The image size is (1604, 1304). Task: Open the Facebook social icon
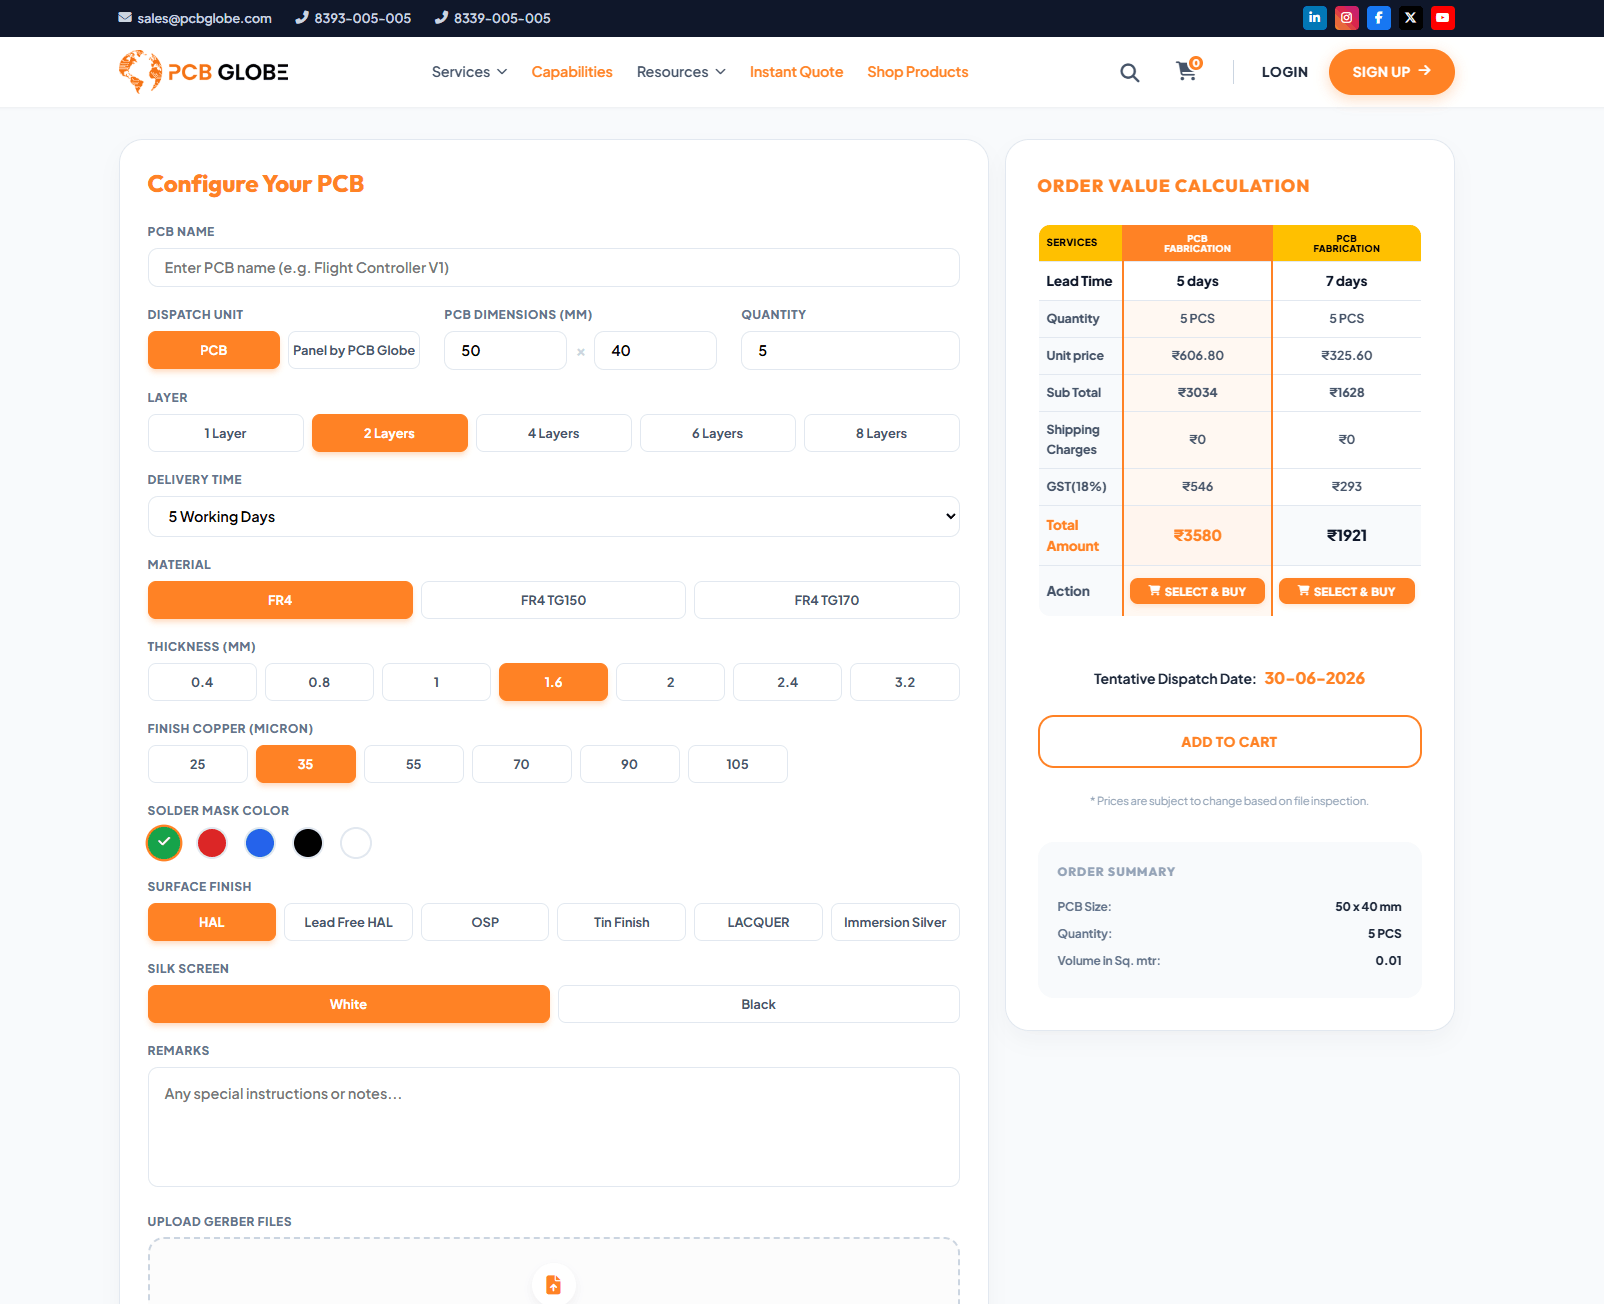1378,18
